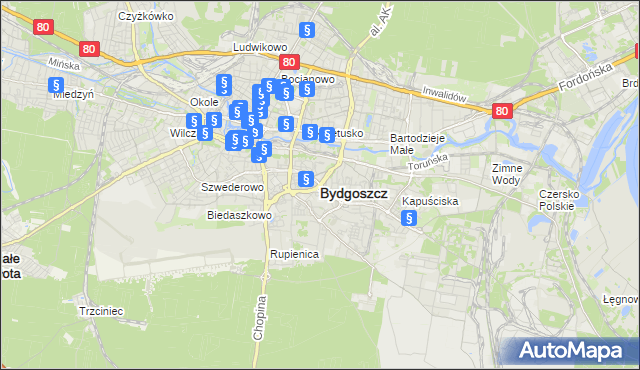
Task: Click the Mińska street label
Action: tap(64, 63)
